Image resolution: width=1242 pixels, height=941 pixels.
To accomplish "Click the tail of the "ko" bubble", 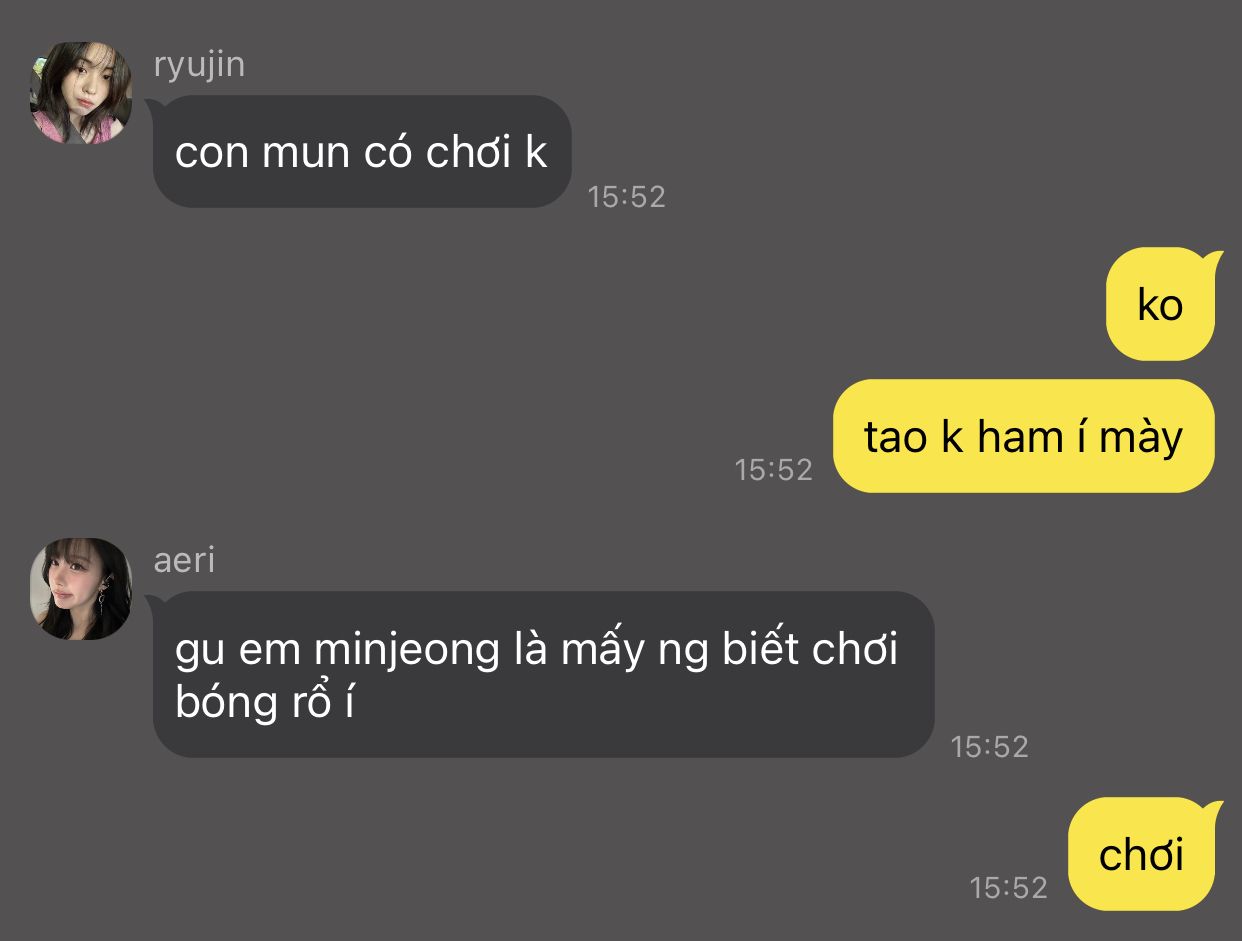I will coord(1214,258).
